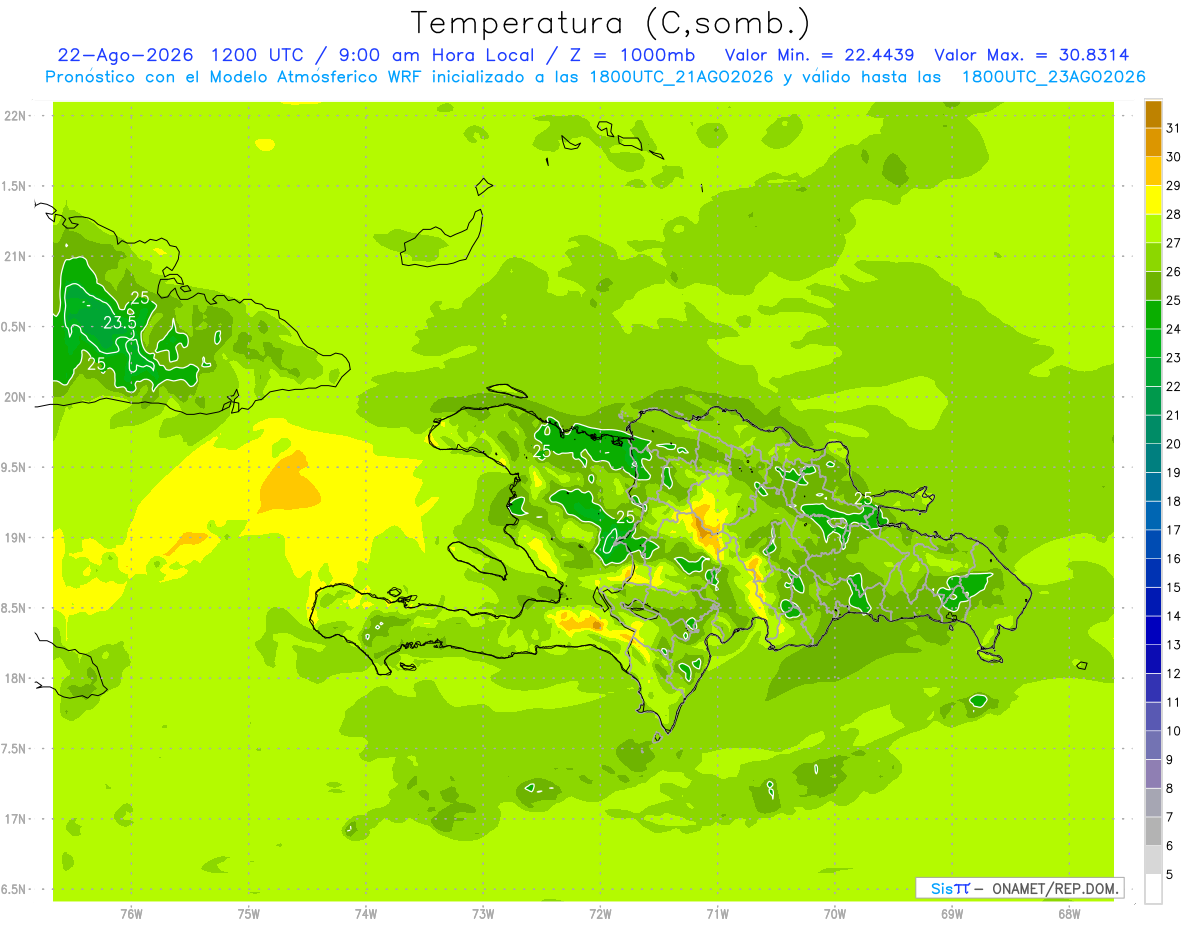The width and height of the screenshot is (1200, 927).
Task: Click the "70W" longitude label
Action: [x=835, y=914]
